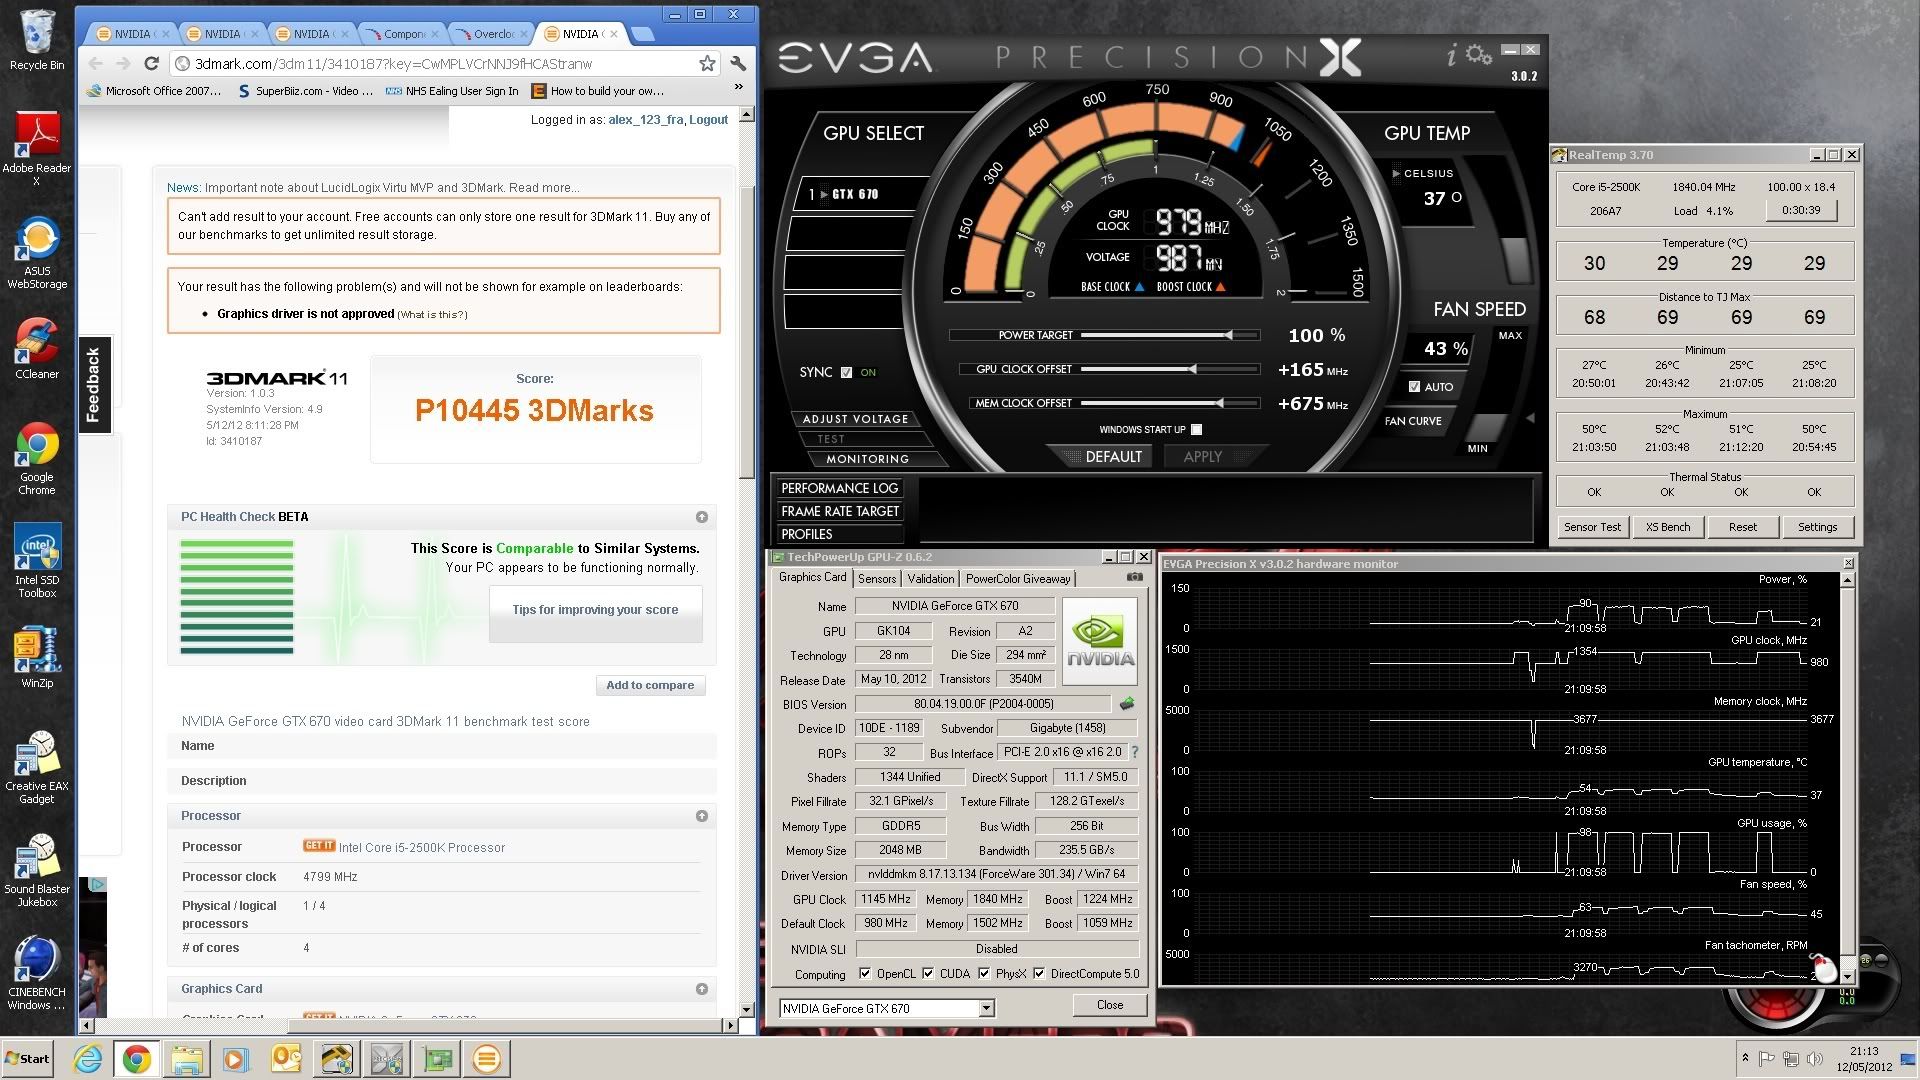Click the RealTemp XS Bench icon
This screenshot has height=1080, width=1920.
(x=1668, y=526)
